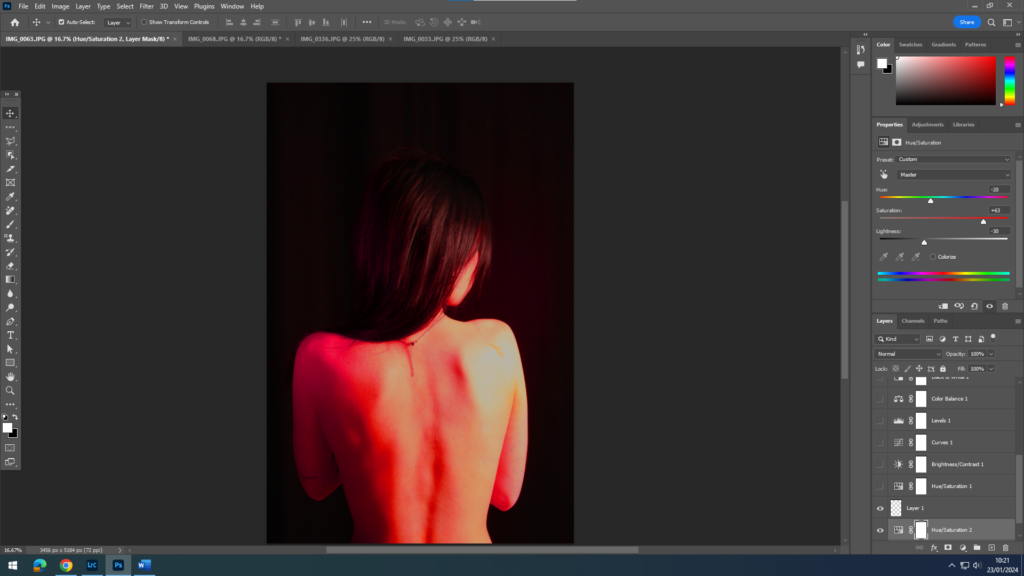Open Google Chrome from the taskbar
The width and height of the screenshot is (1024, 576).
66,566
